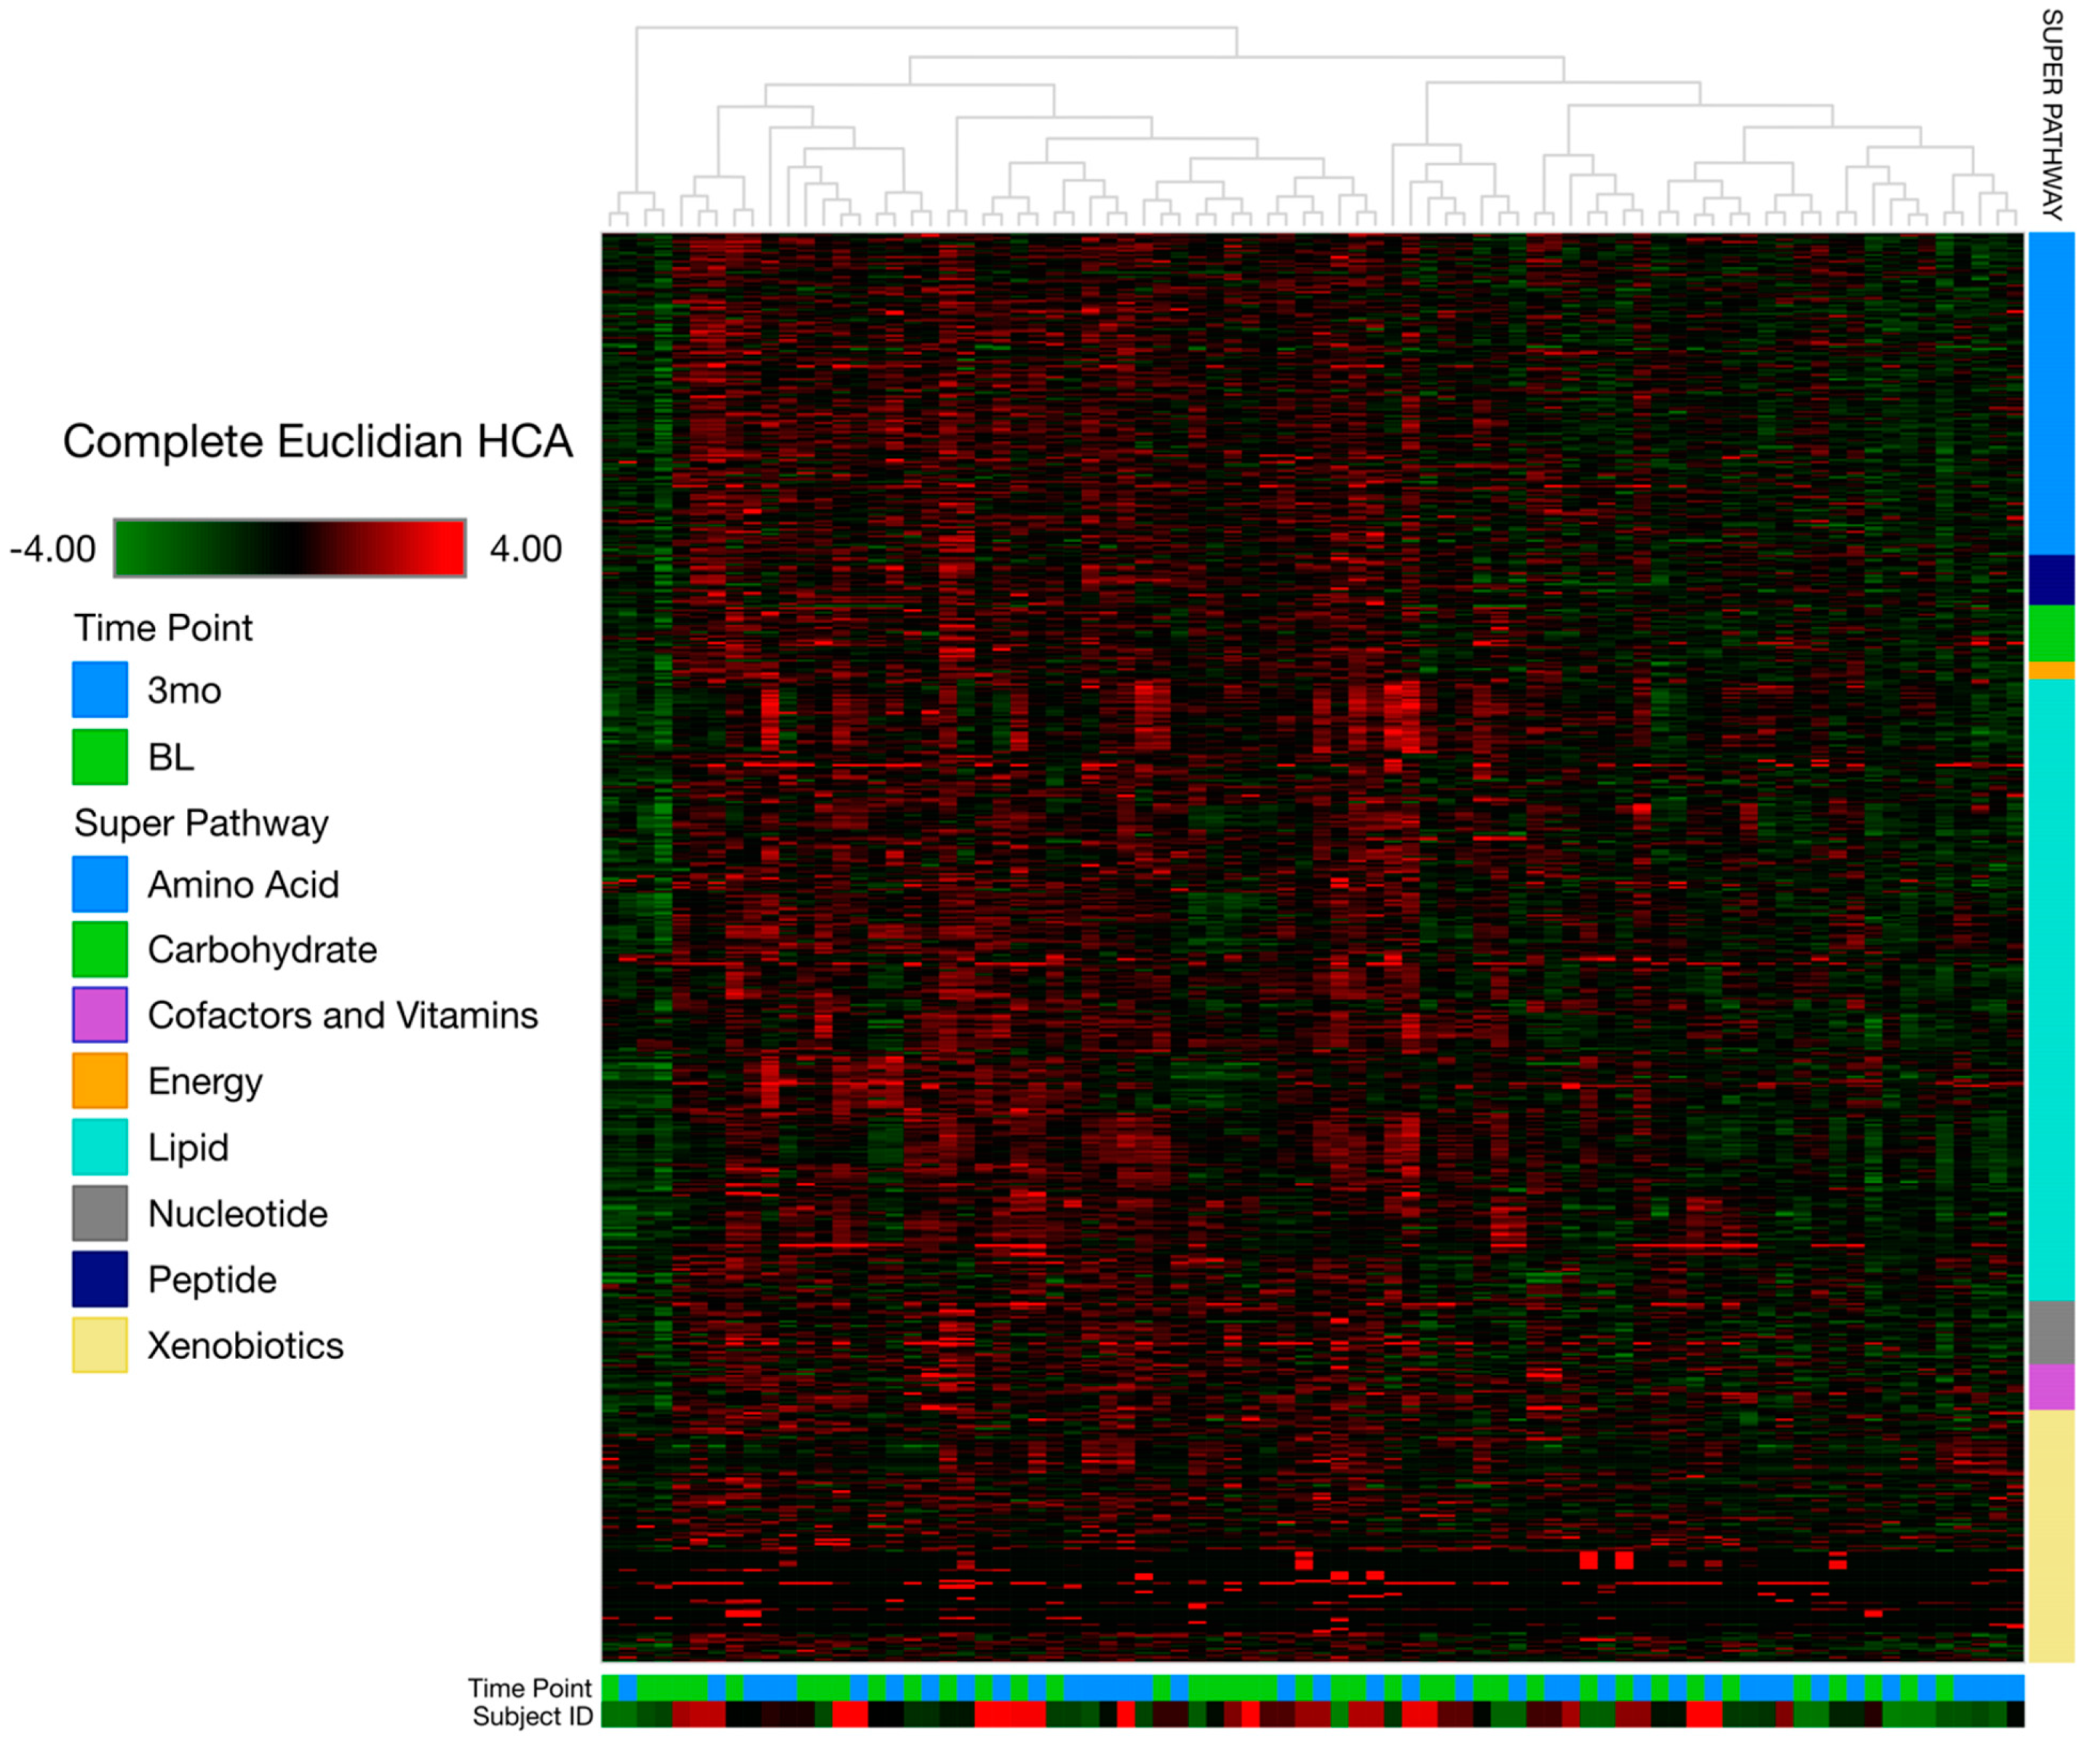This screenshot has height=1741, width=2100.
Task: Click the Time Point row label
Action: click(x=529, y=1688)
